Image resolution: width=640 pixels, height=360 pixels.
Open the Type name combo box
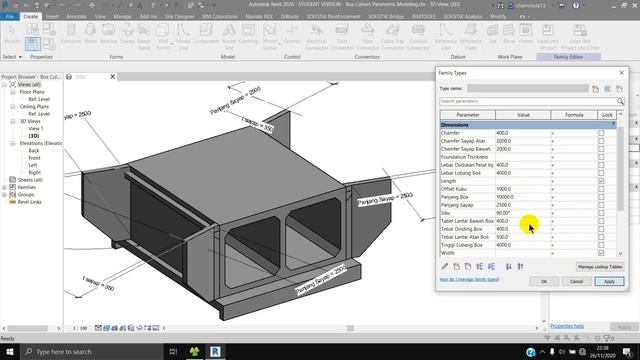coord(528,89)
